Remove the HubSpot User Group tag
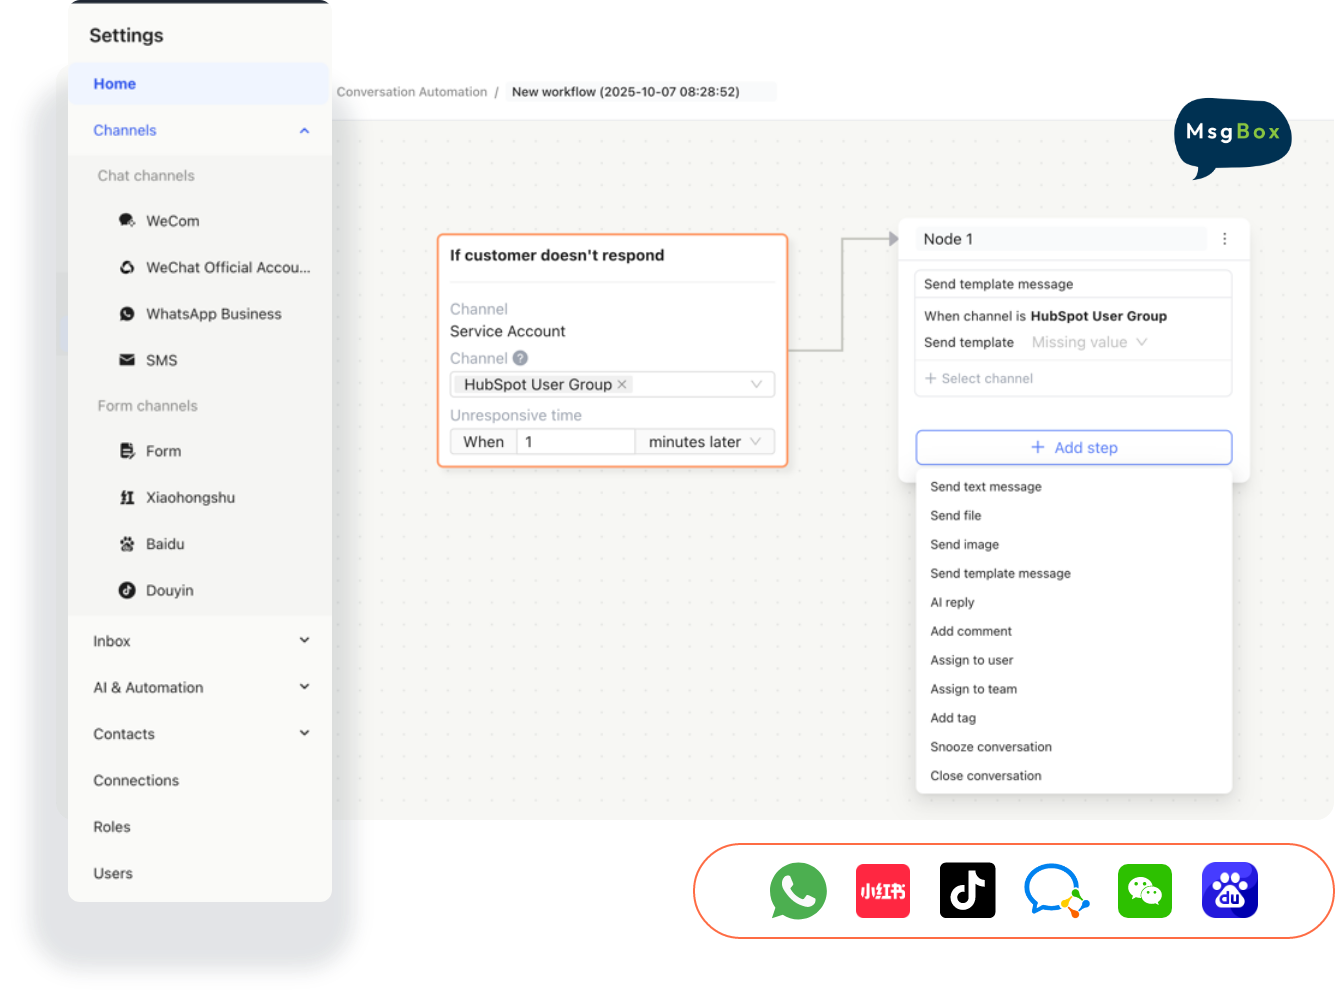1335x1000 pixels. pyautogui.click(x=622, y=384)
